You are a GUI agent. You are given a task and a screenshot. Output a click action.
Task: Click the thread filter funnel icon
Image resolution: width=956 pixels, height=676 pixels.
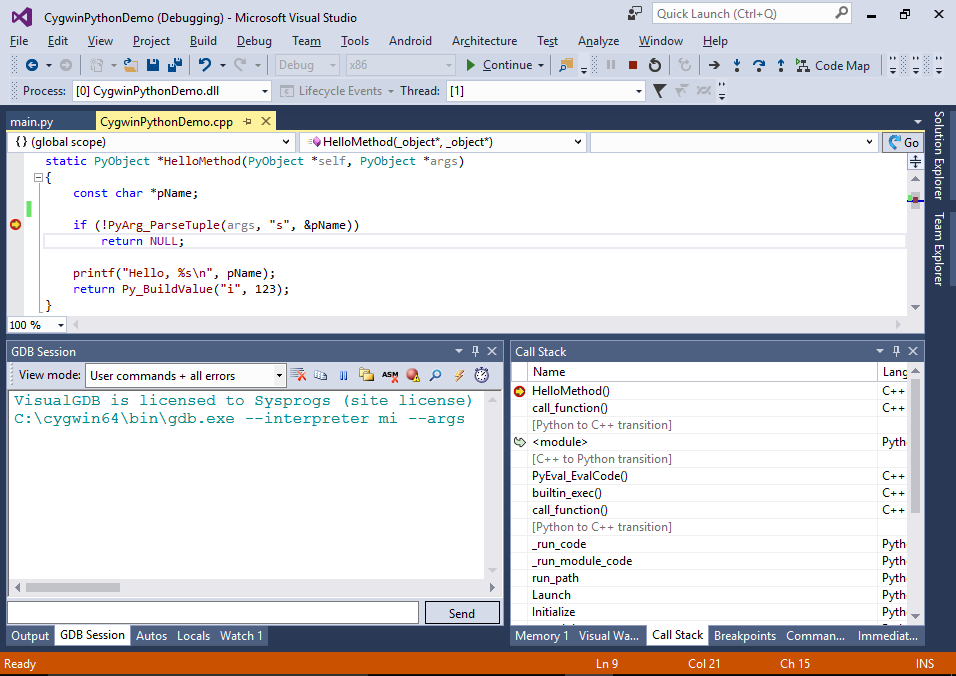(x=659, y=91)
